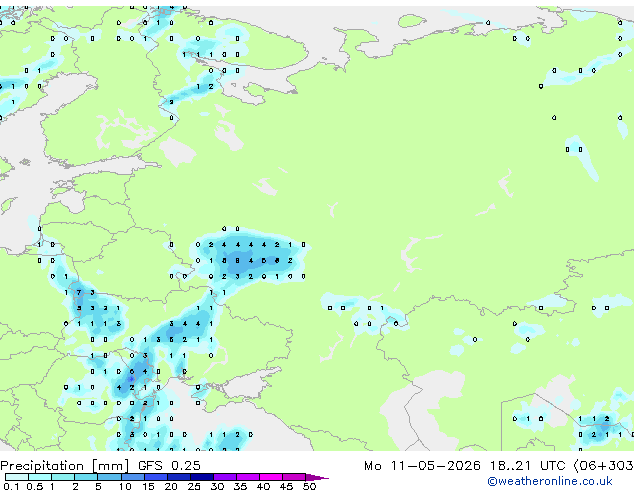The height and width of the screenshot is (490, 634).
Task: Open the weatheronline.co.uk link
Action: point(550,481)
